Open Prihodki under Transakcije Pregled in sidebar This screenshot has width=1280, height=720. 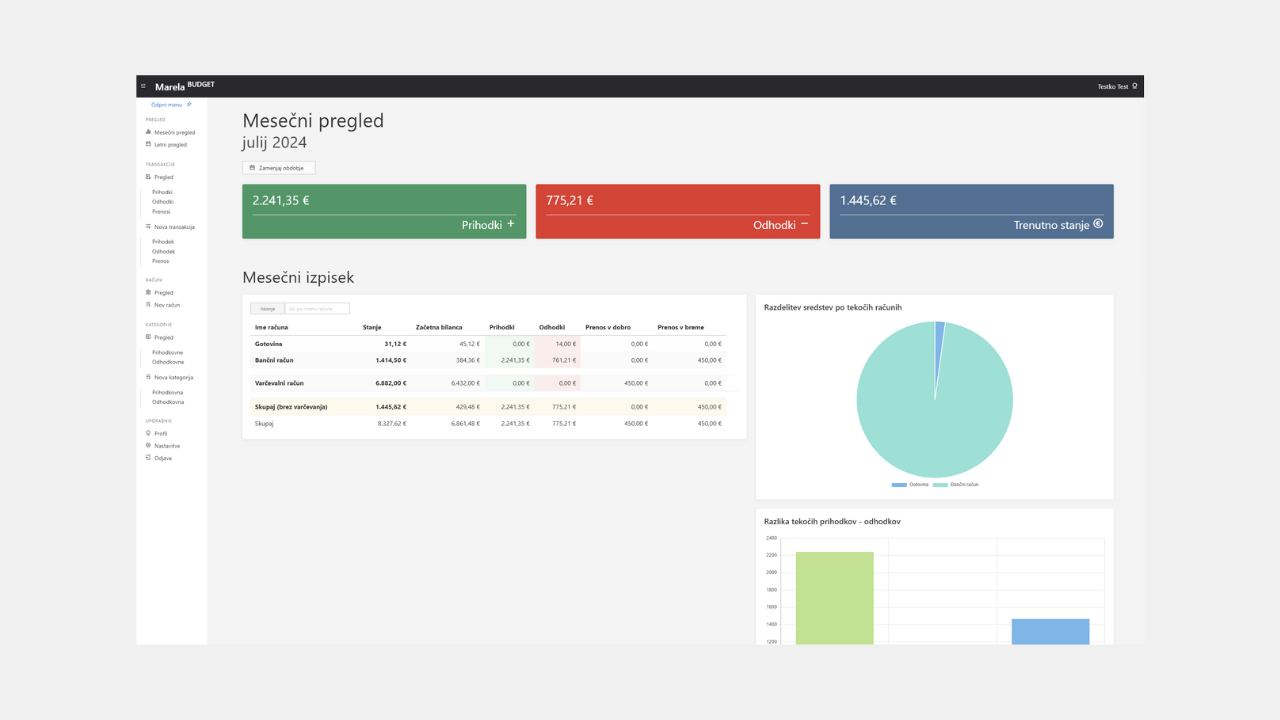[x=163, y=191]
